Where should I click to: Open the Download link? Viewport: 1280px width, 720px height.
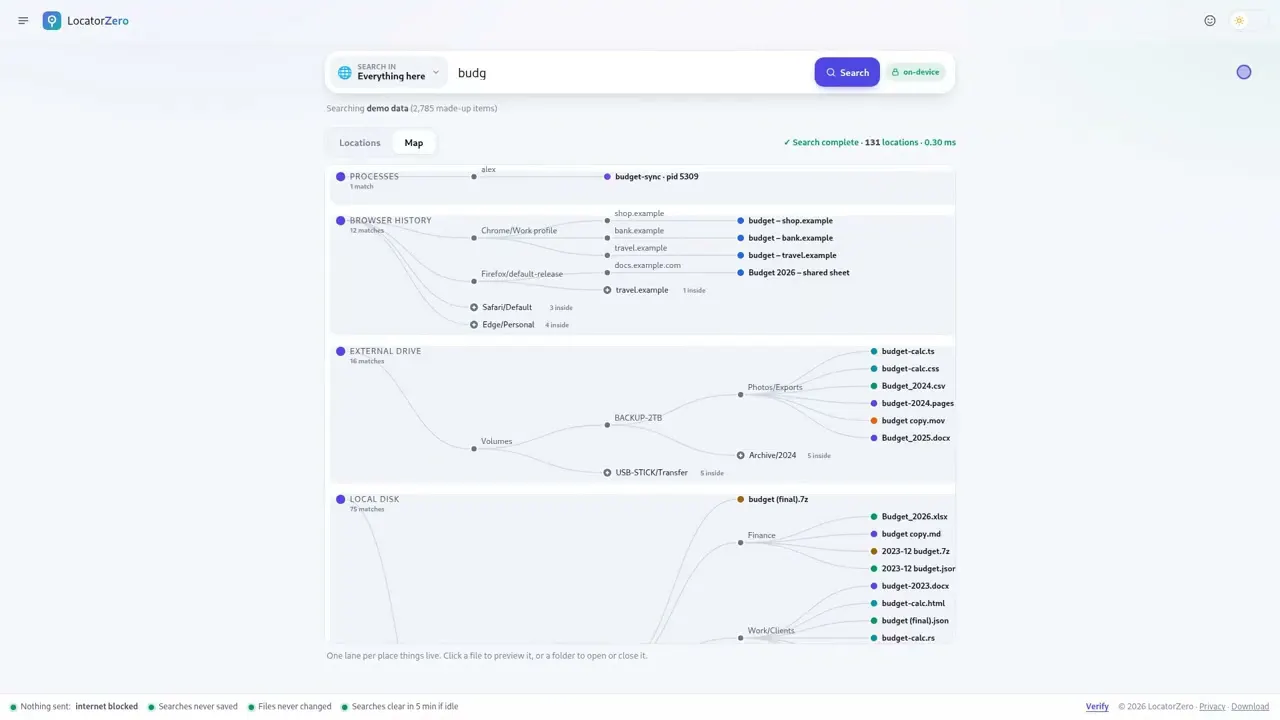click(1250, 707)
